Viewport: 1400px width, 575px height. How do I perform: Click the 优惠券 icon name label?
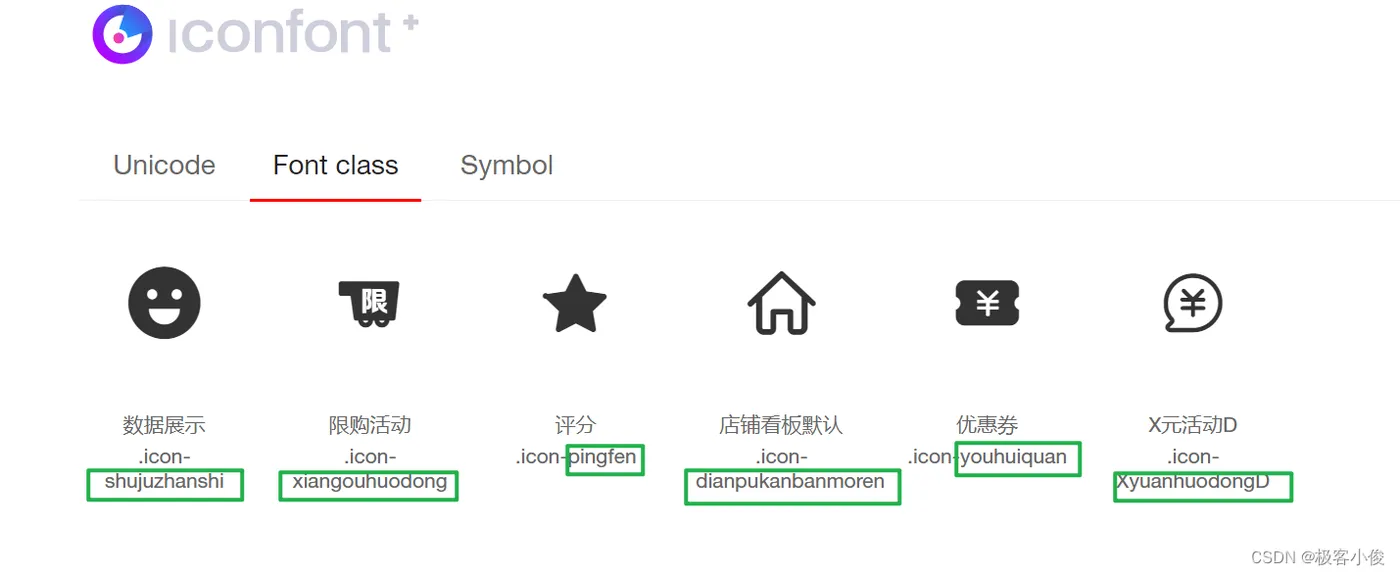987,425
